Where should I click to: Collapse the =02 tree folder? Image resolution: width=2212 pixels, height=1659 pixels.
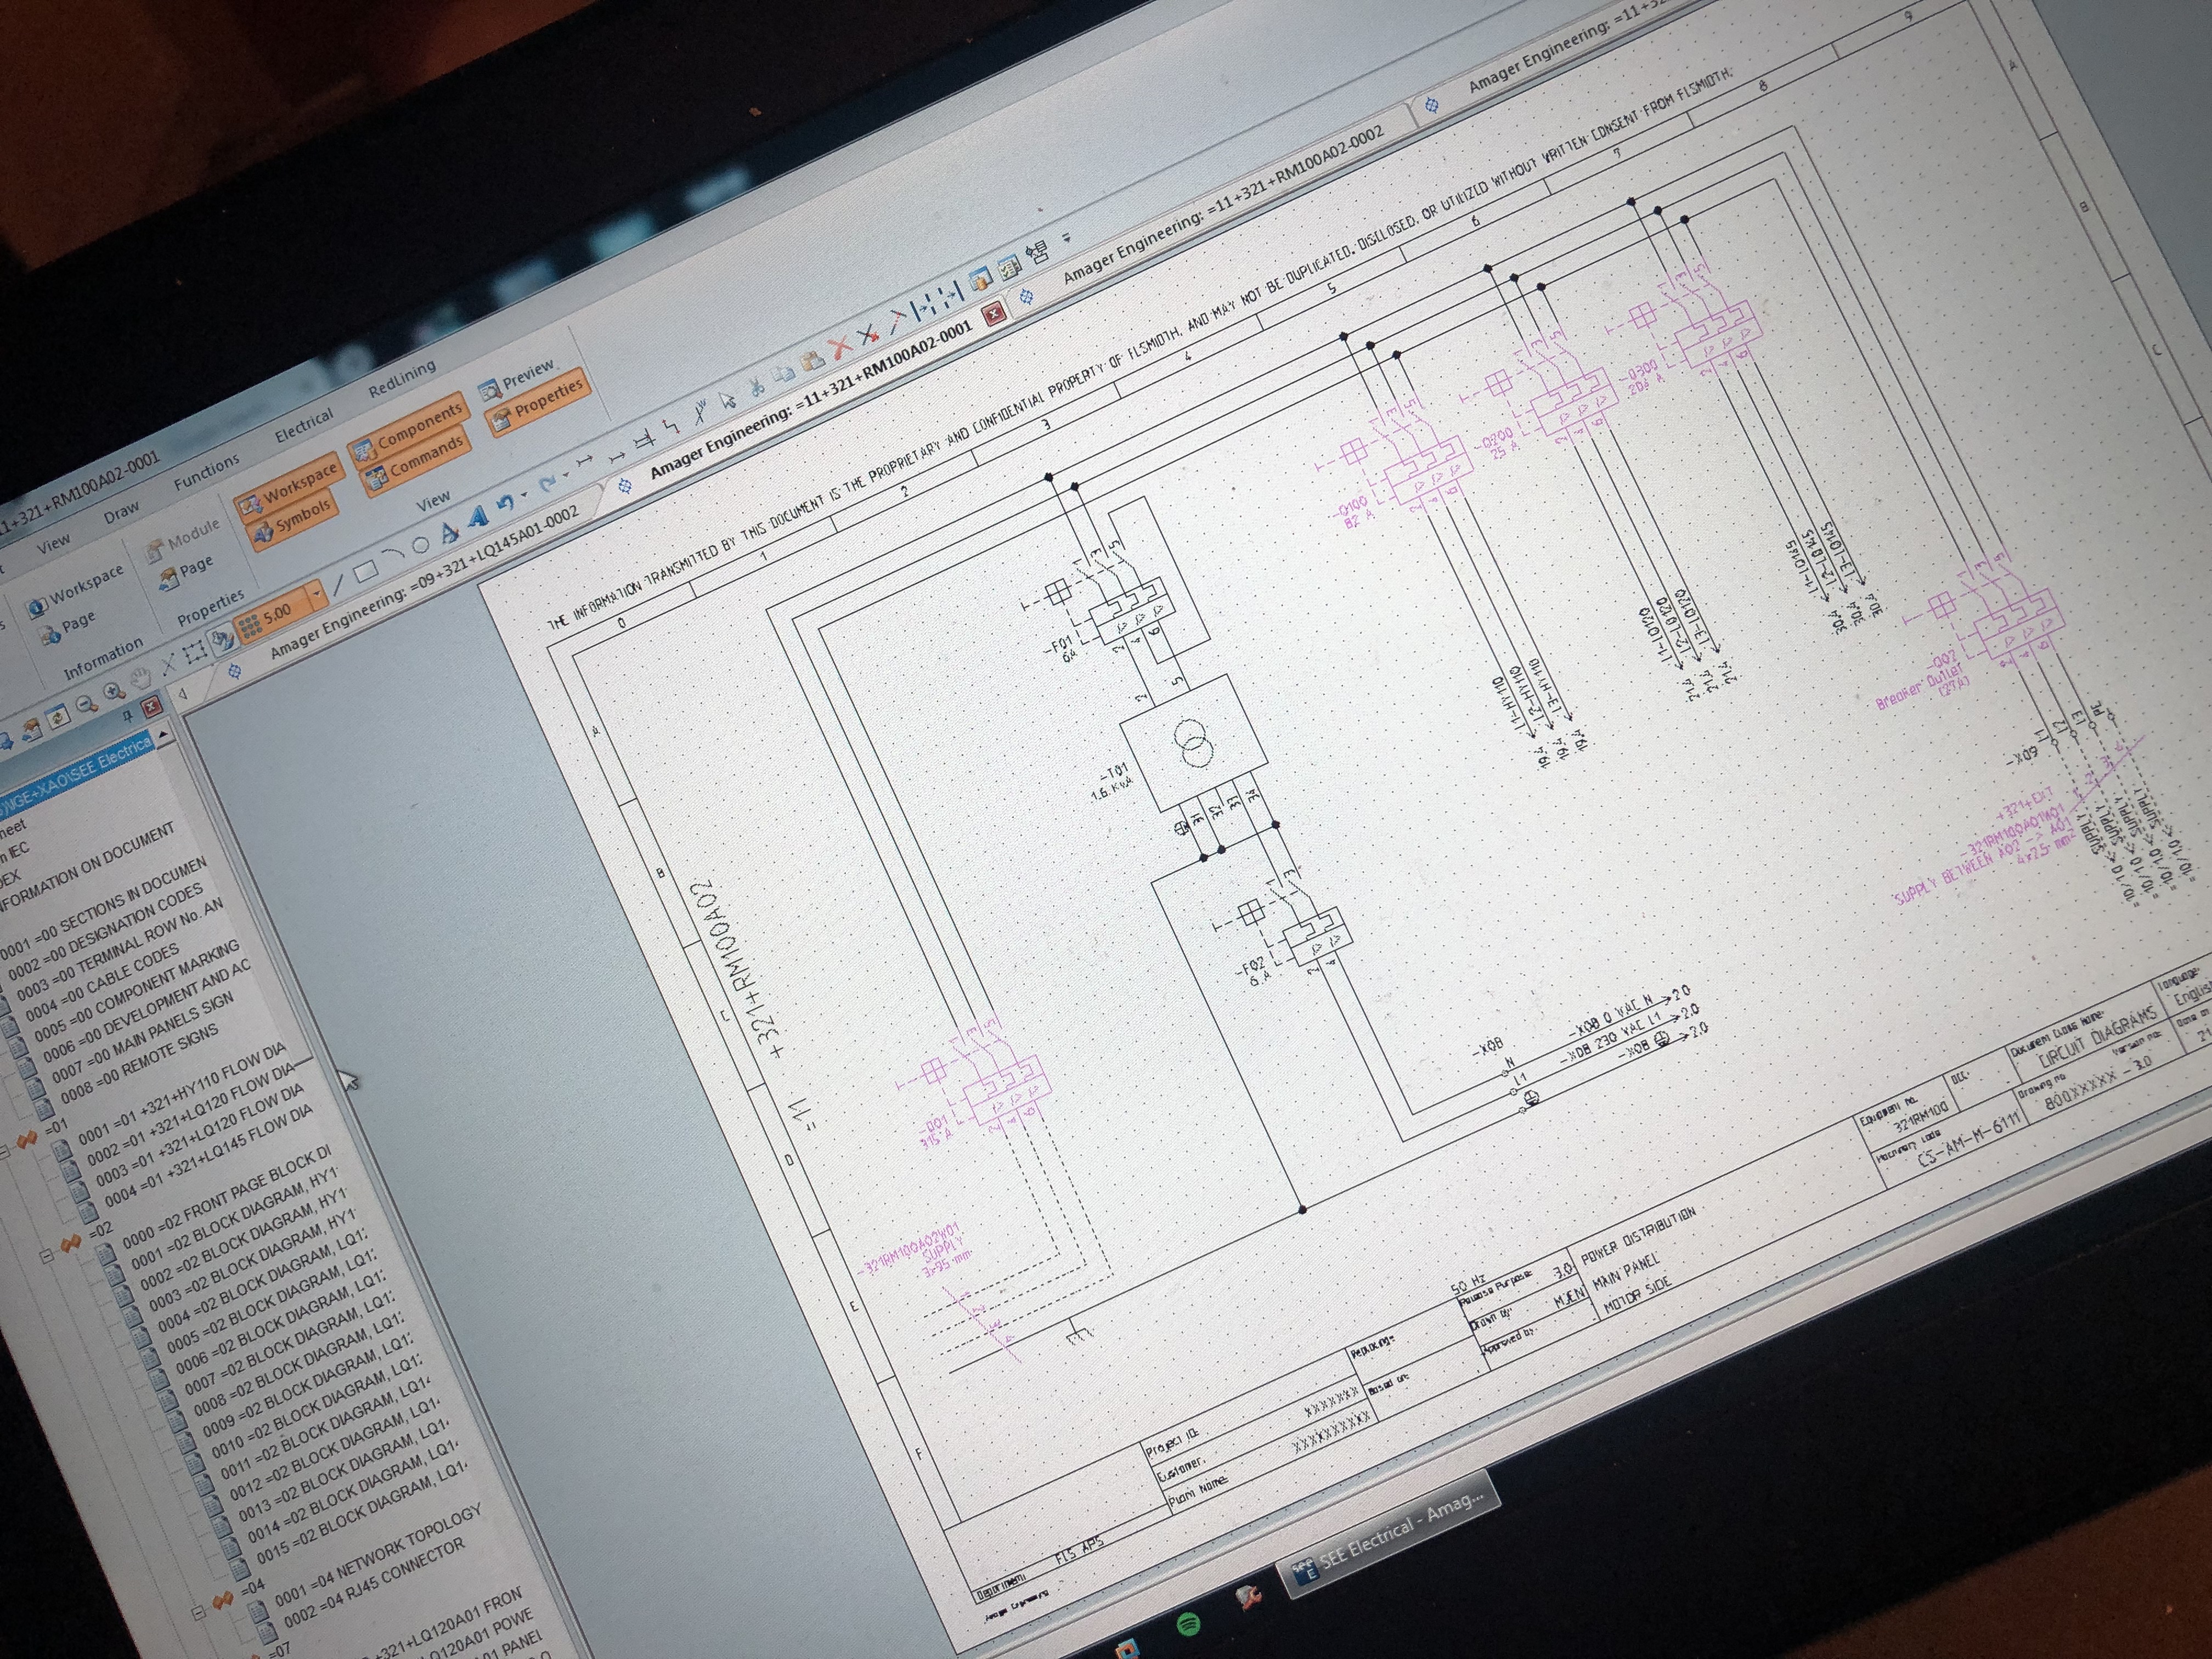(46, 1256)
